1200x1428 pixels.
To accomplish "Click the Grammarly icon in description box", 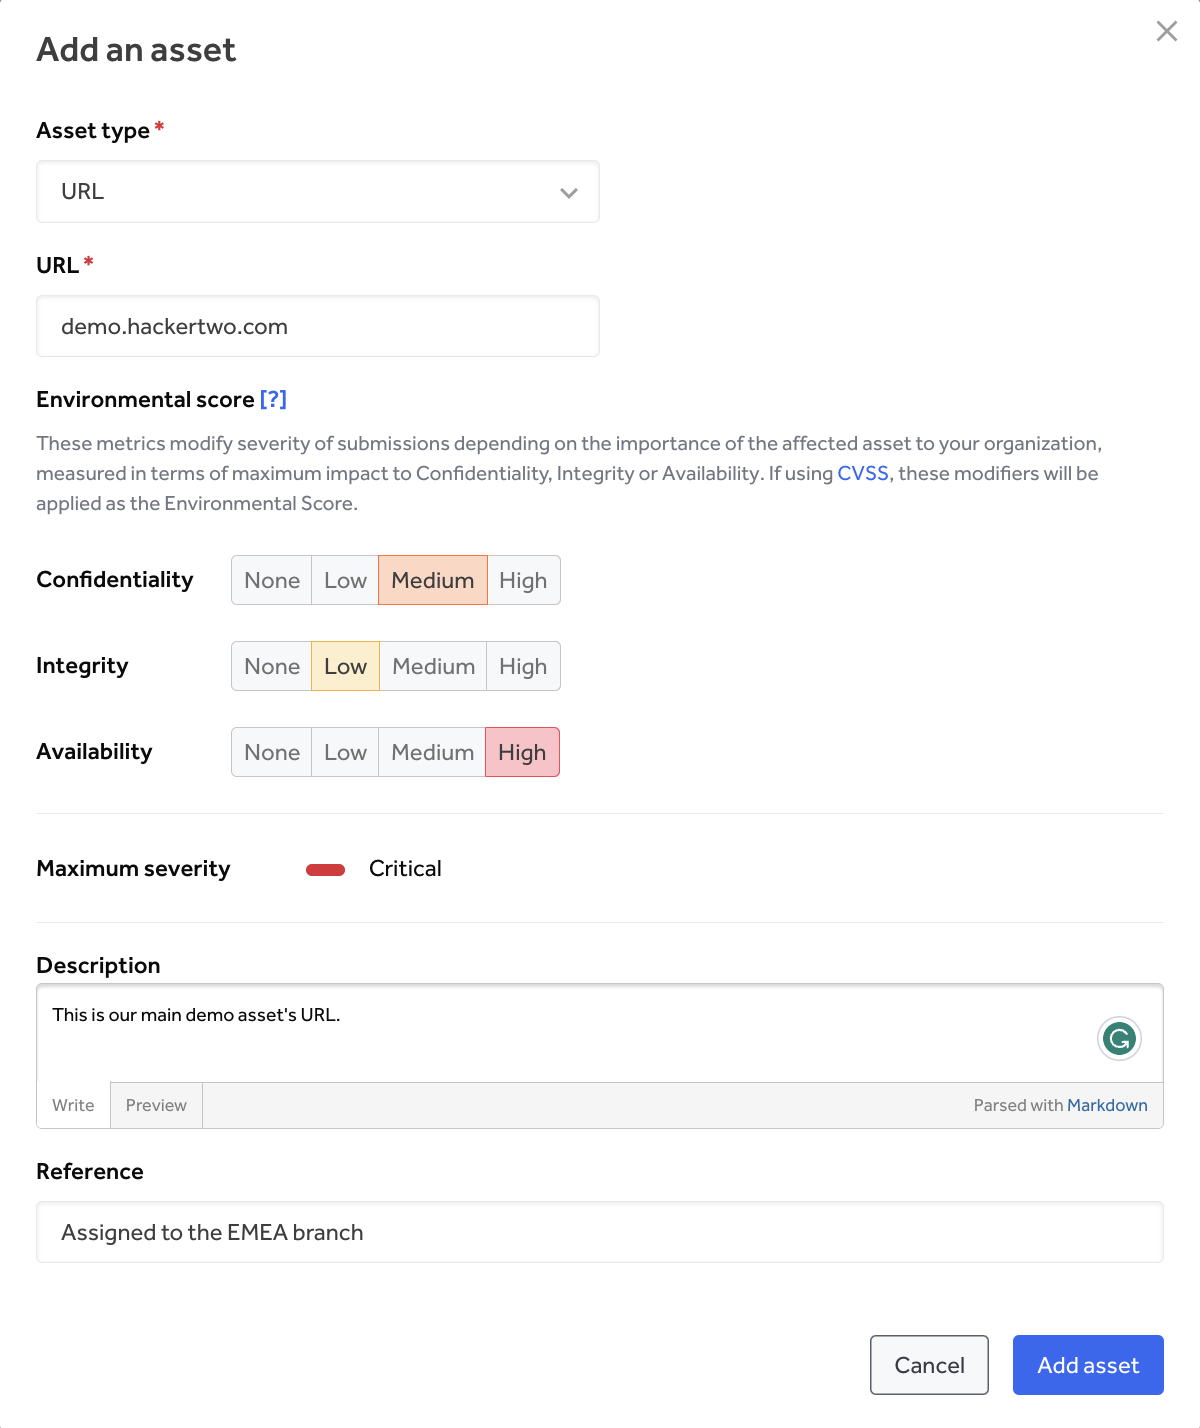I will coord(1119,1039).
